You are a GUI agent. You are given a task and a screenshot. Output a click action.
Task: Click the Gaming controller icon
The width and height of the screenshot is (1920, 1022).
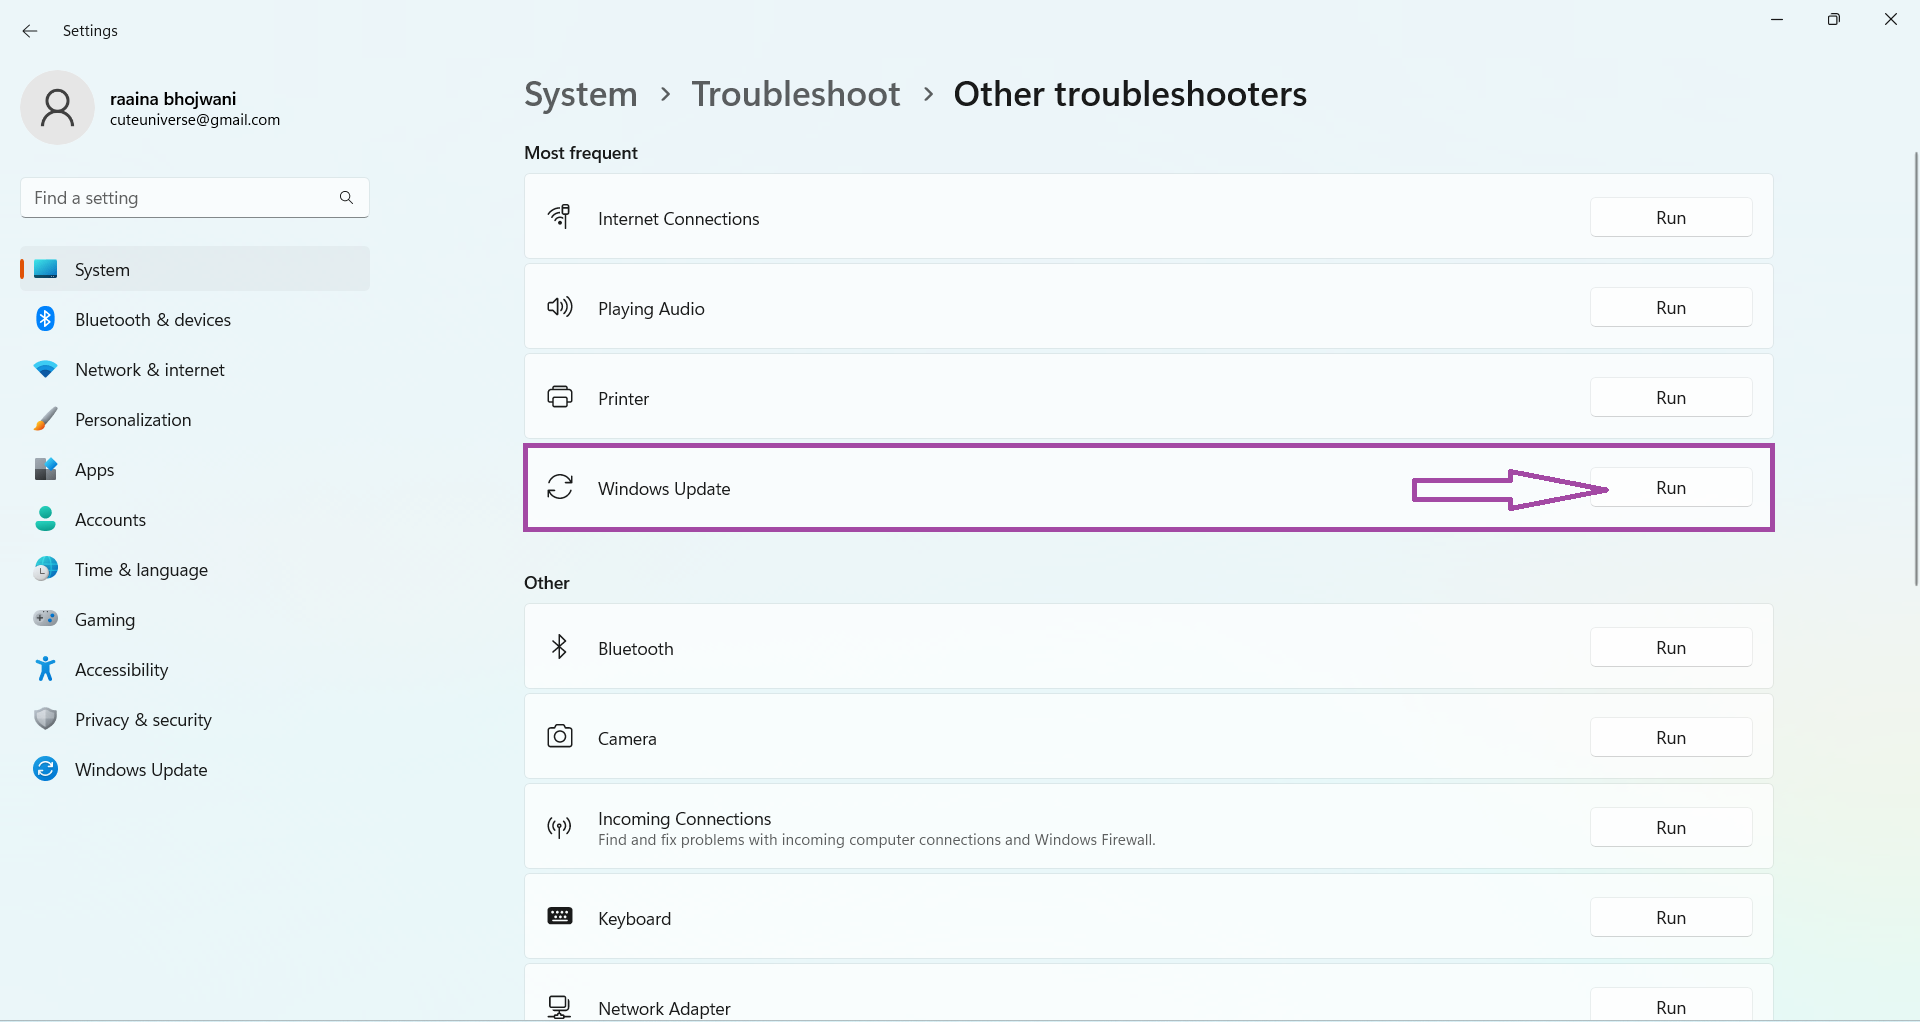(45, 619)
